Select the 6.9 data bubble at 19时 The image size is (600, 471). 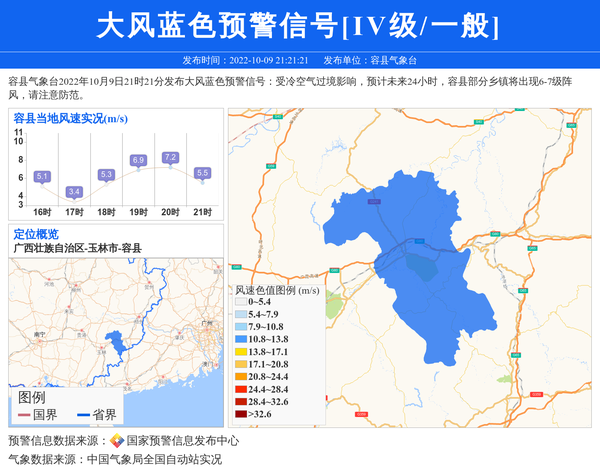(x=138, y=160)
